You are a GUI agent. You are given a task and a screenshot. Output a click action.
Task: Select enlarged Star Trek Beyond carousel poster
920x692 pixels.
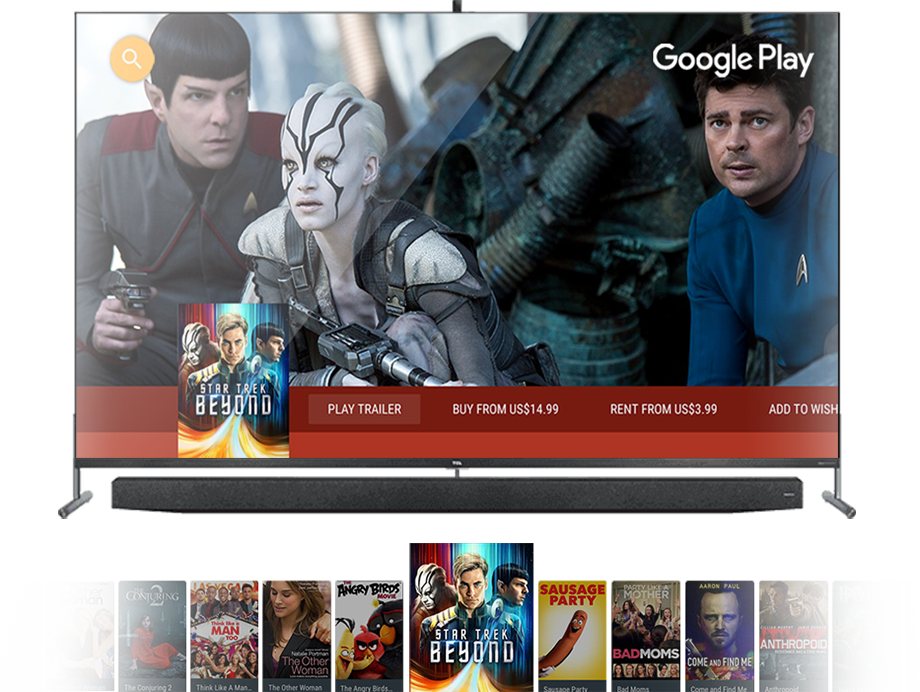coord(472,617)
